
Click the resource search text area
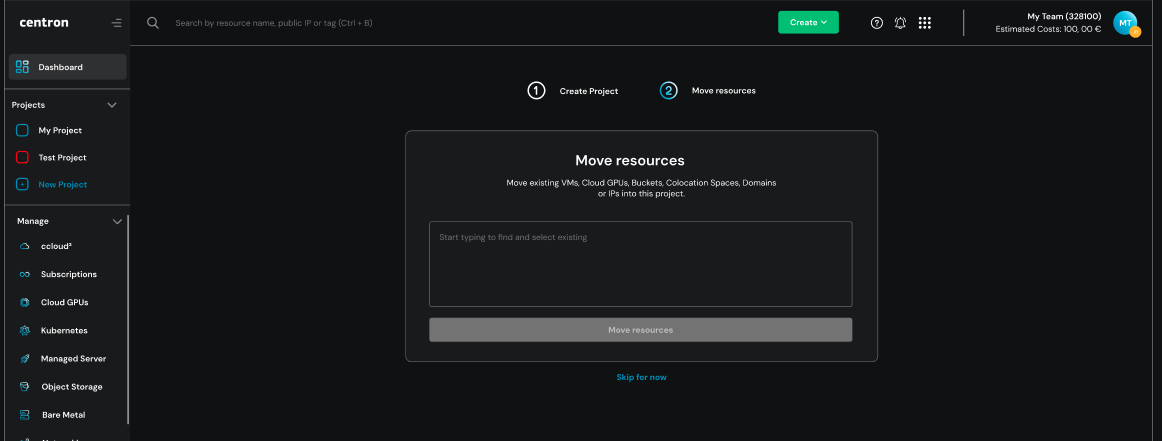[640, 263]
